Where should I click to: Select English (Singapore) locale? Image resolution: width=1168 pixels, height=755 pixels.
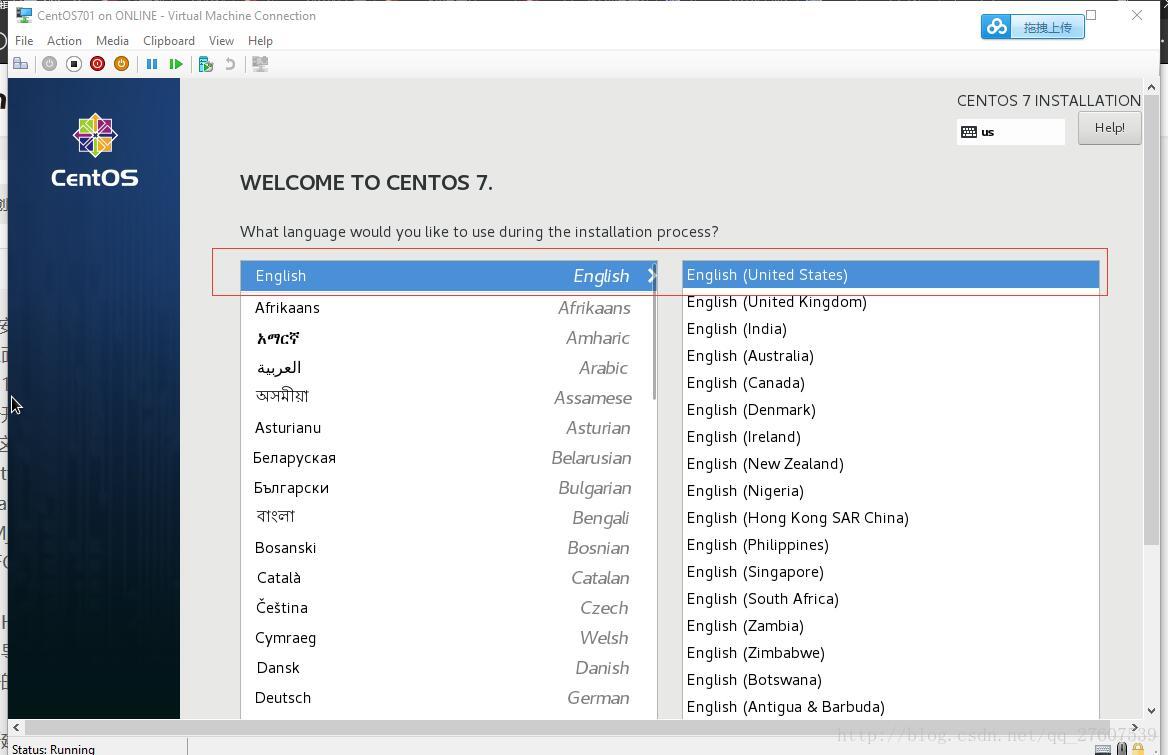(890, 572)
